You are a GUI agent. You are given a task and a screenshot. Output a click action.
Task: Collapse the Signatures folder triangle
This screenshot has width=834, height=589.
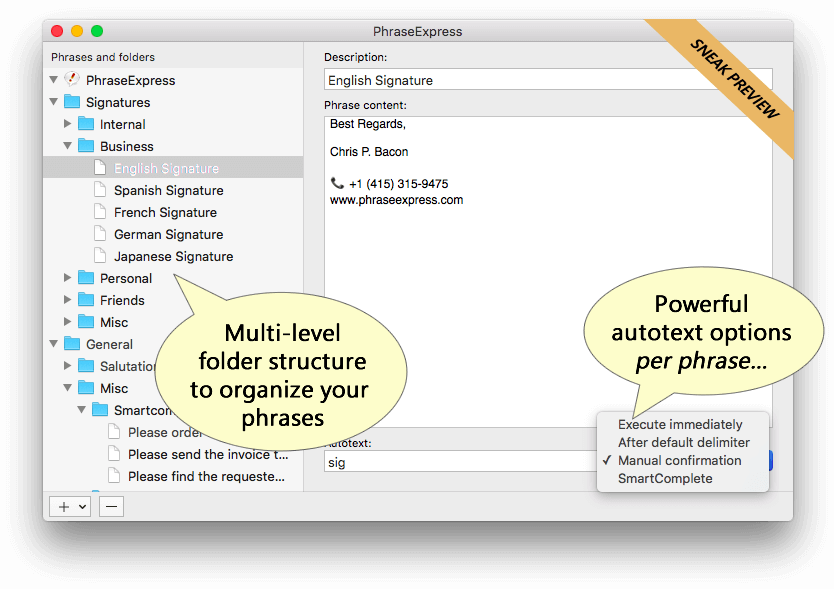click(x=53, y=102)
